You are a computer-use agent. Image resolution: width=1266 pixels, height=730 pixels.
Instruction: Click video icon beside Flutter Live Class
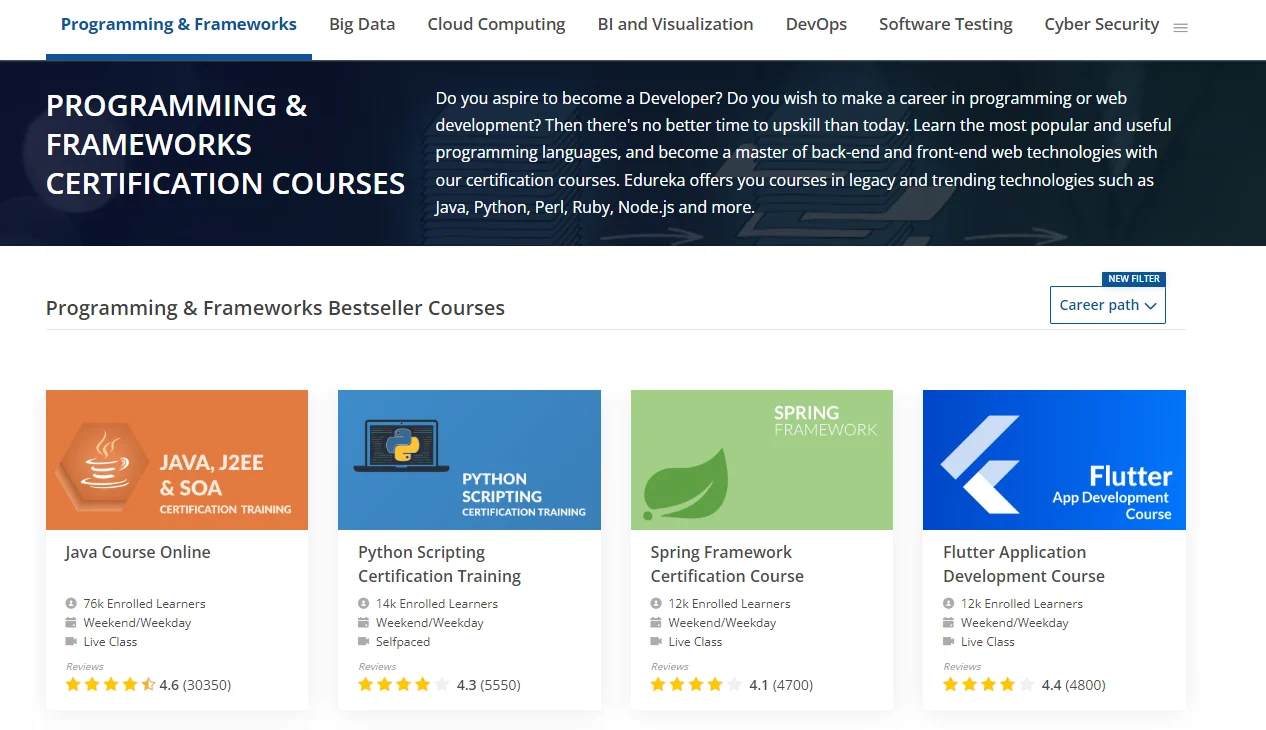click(x=949, y=642)
